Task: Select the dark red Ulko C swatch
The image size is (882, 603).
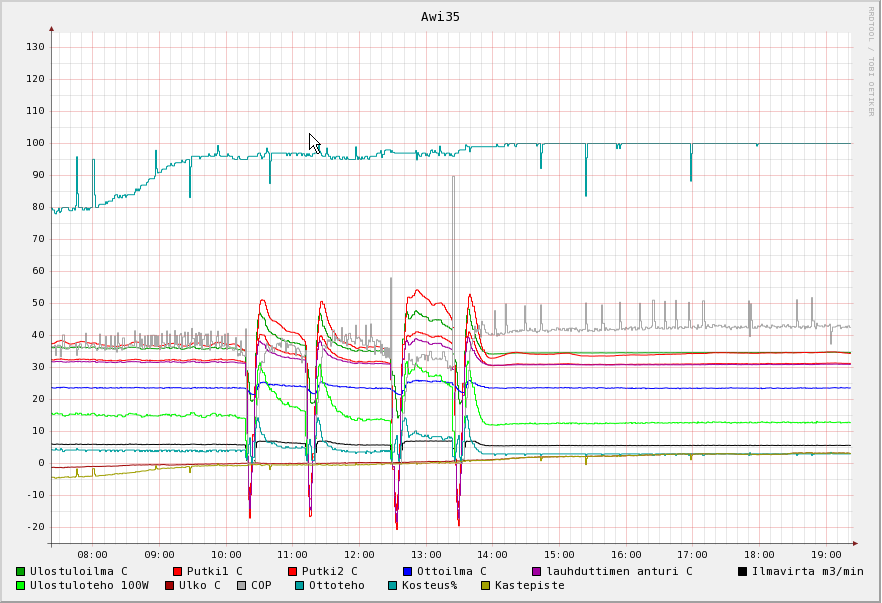Action: tap(169, 585)
